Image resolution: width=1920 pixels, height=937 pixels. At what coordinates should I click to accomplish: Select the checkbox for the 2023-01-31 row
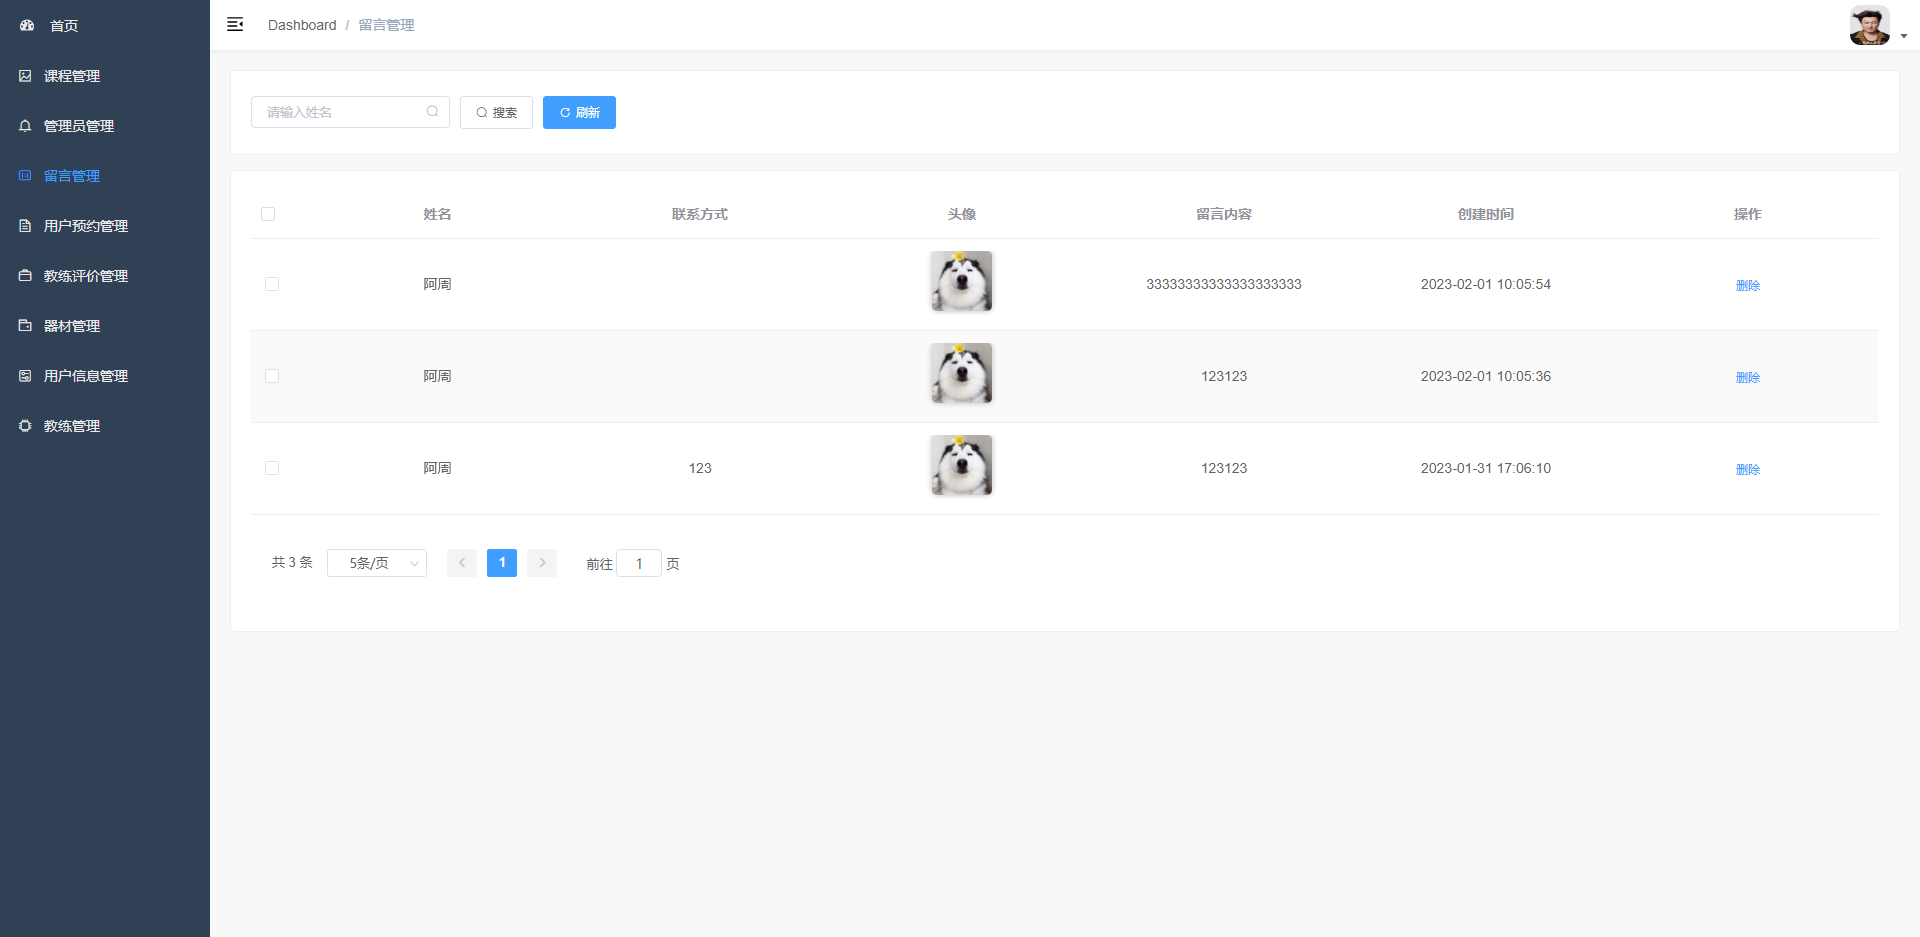(x=272, y=468)
